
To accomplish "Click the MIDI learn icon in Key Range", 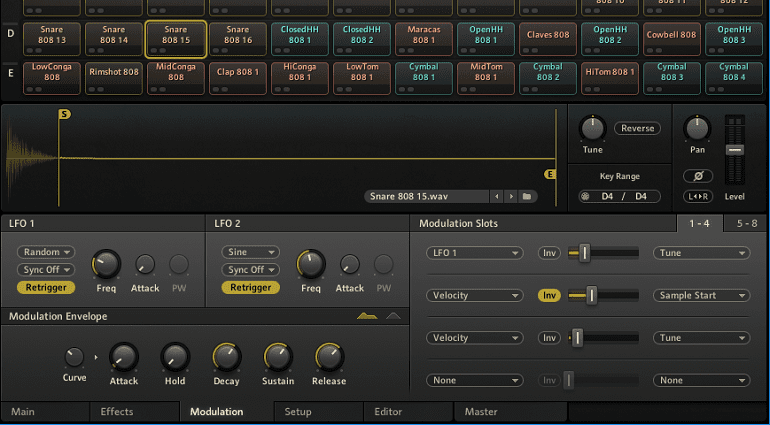I will click(x=585, y=197).
